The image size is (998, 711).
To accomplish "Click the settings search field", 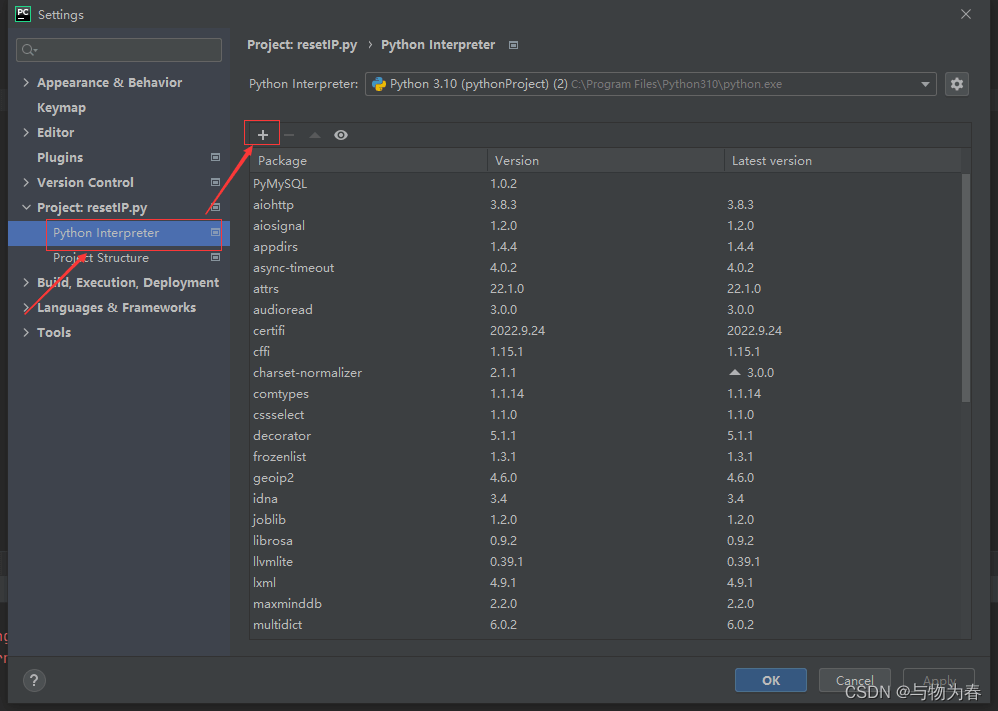I will 120,50.
